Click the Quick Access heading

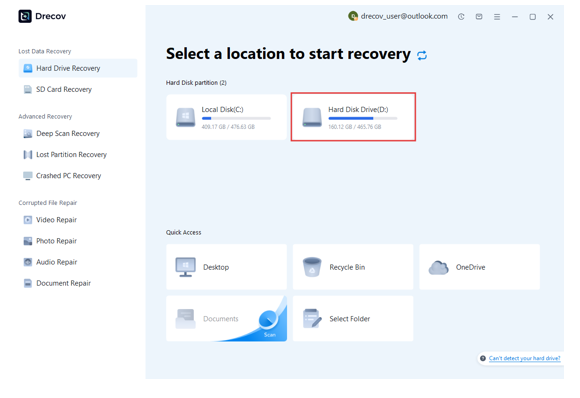click(x=183, y=232)
